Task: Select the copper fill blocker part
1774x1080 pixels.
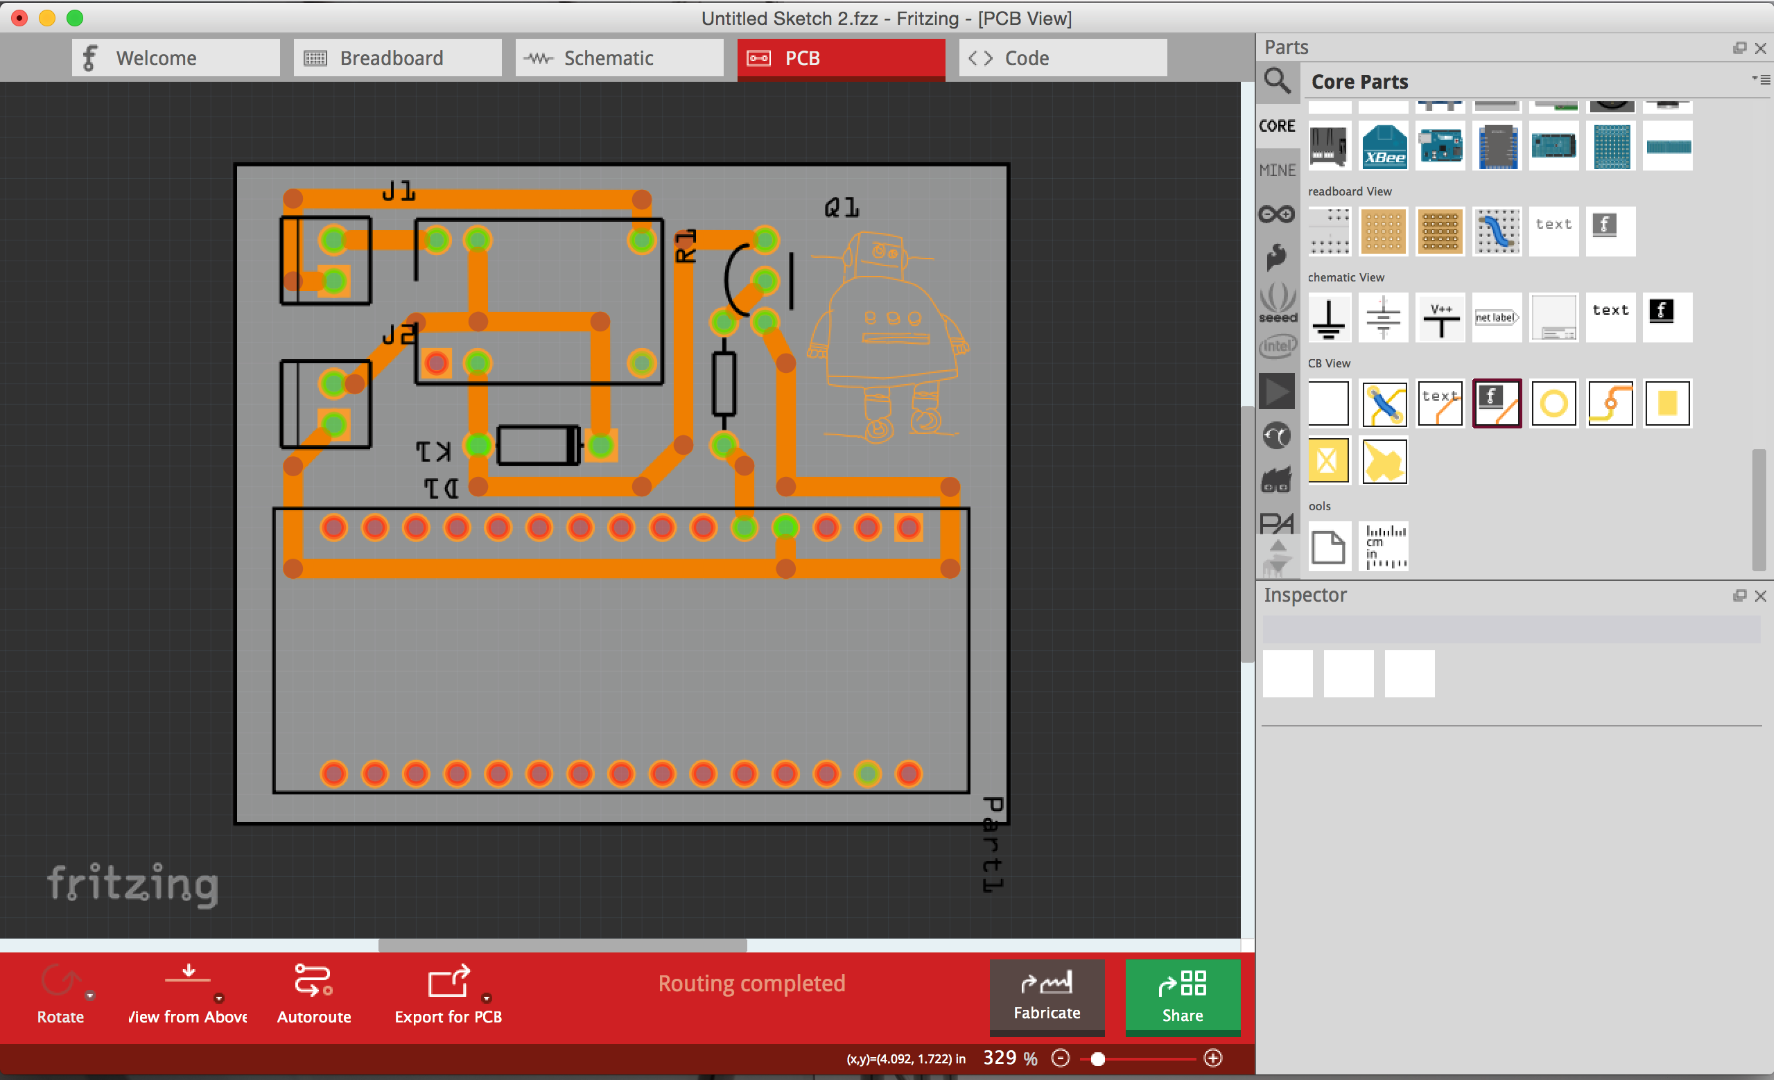Action: (x=1327, y=461)
